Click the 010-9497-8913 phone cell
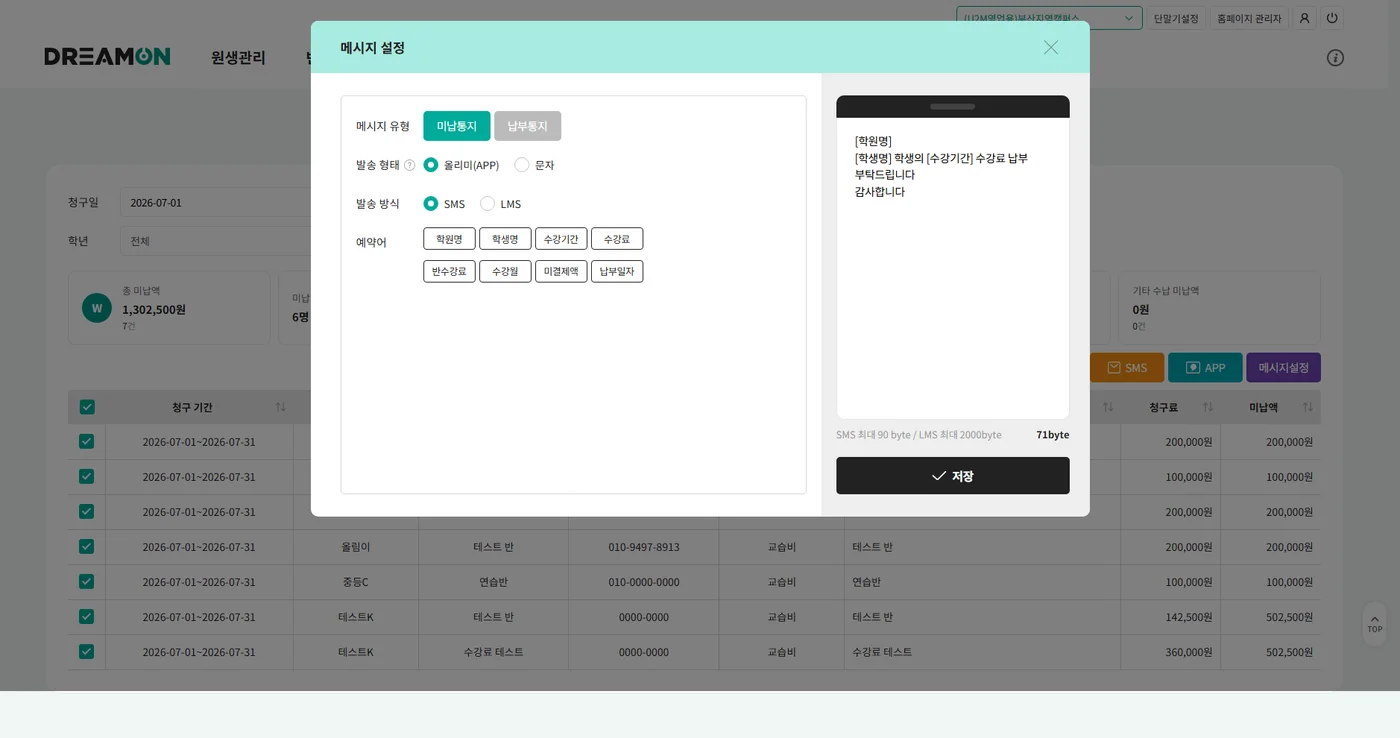The image size is (1400, 738). click(644, 547)
